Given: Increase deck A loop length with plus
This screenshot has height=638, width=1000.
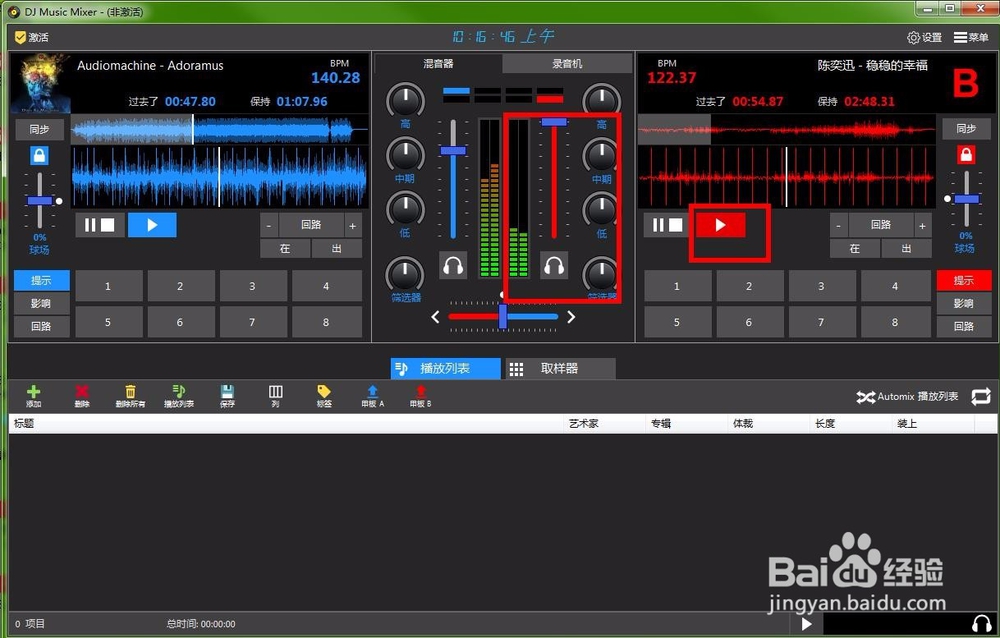Looking at the screenshot, I should pos(353,225).
